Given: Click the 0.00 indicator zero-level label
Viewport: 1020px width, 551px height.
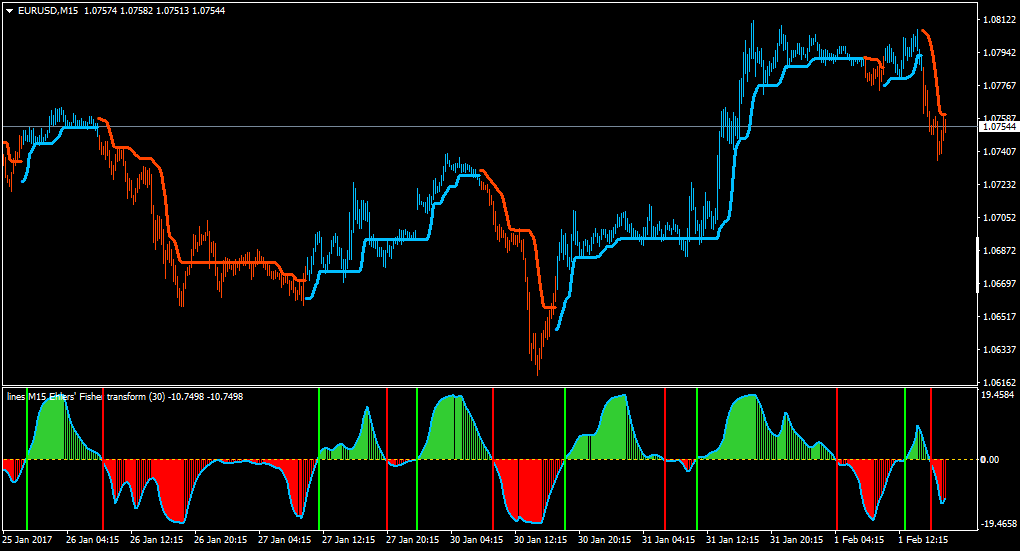Looking at the screenshot, I should (989, 460).
